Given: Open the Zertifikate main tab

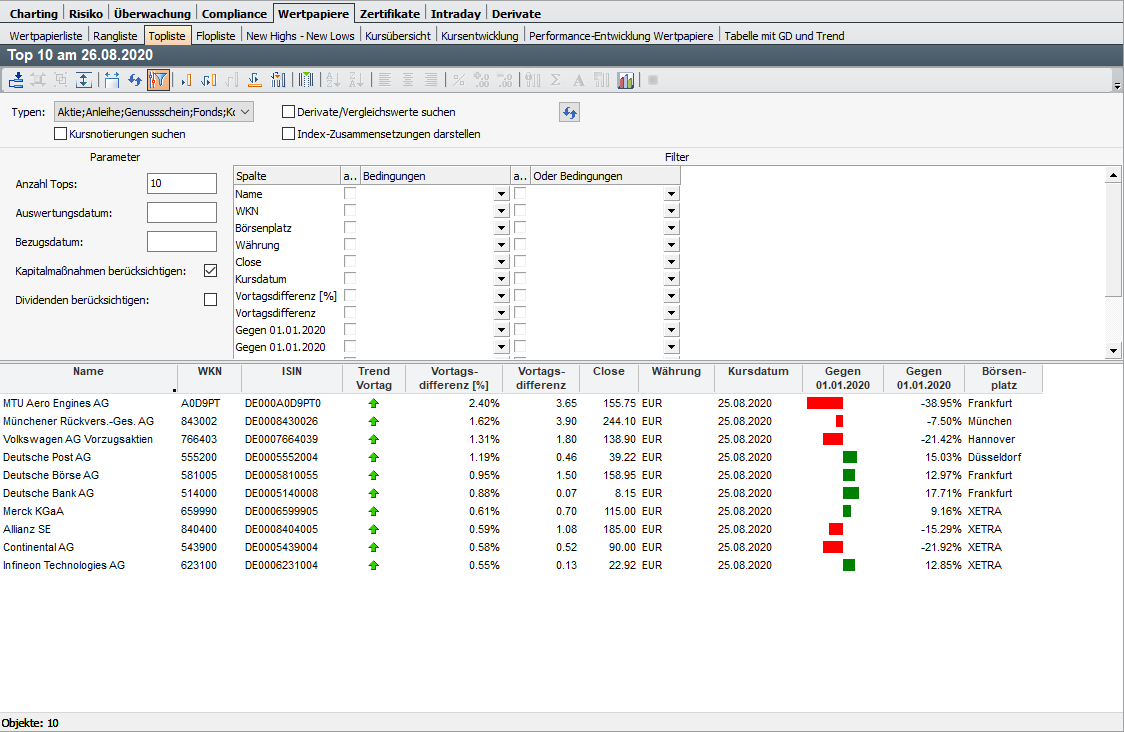Looking at the screenshot, I should click(x=391, y=14).
